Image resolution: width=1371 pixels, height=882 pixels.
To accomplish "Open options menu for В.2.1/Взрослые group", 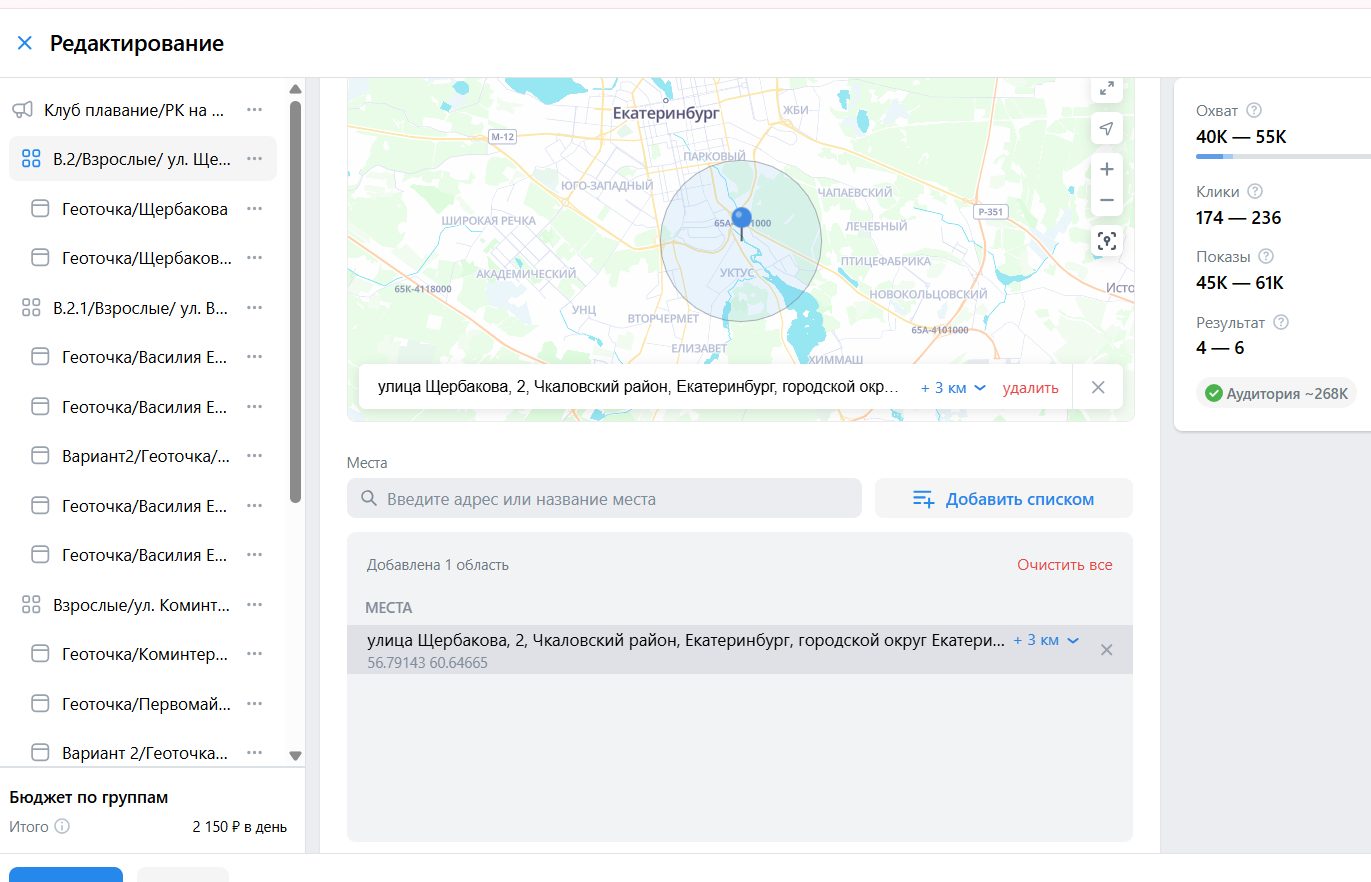I will pyautogui.click(x=254, y=307).
